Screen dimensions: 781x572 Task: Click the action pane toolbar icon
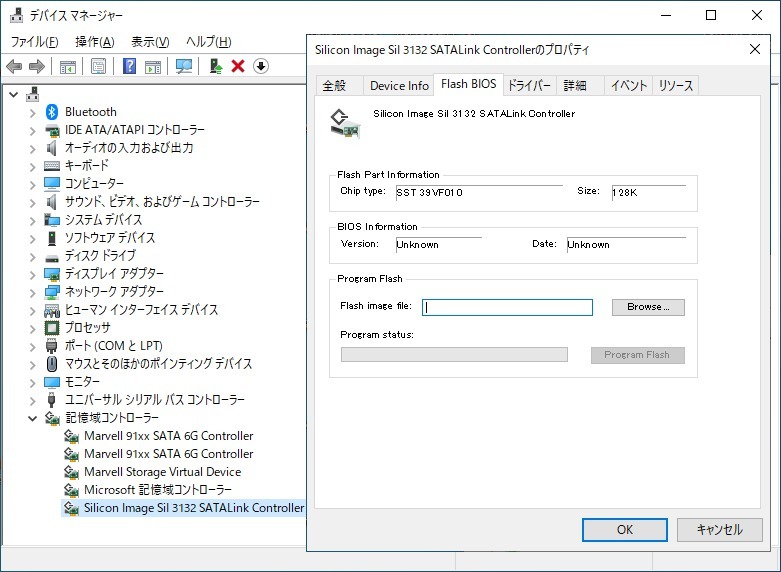[153, 66]
